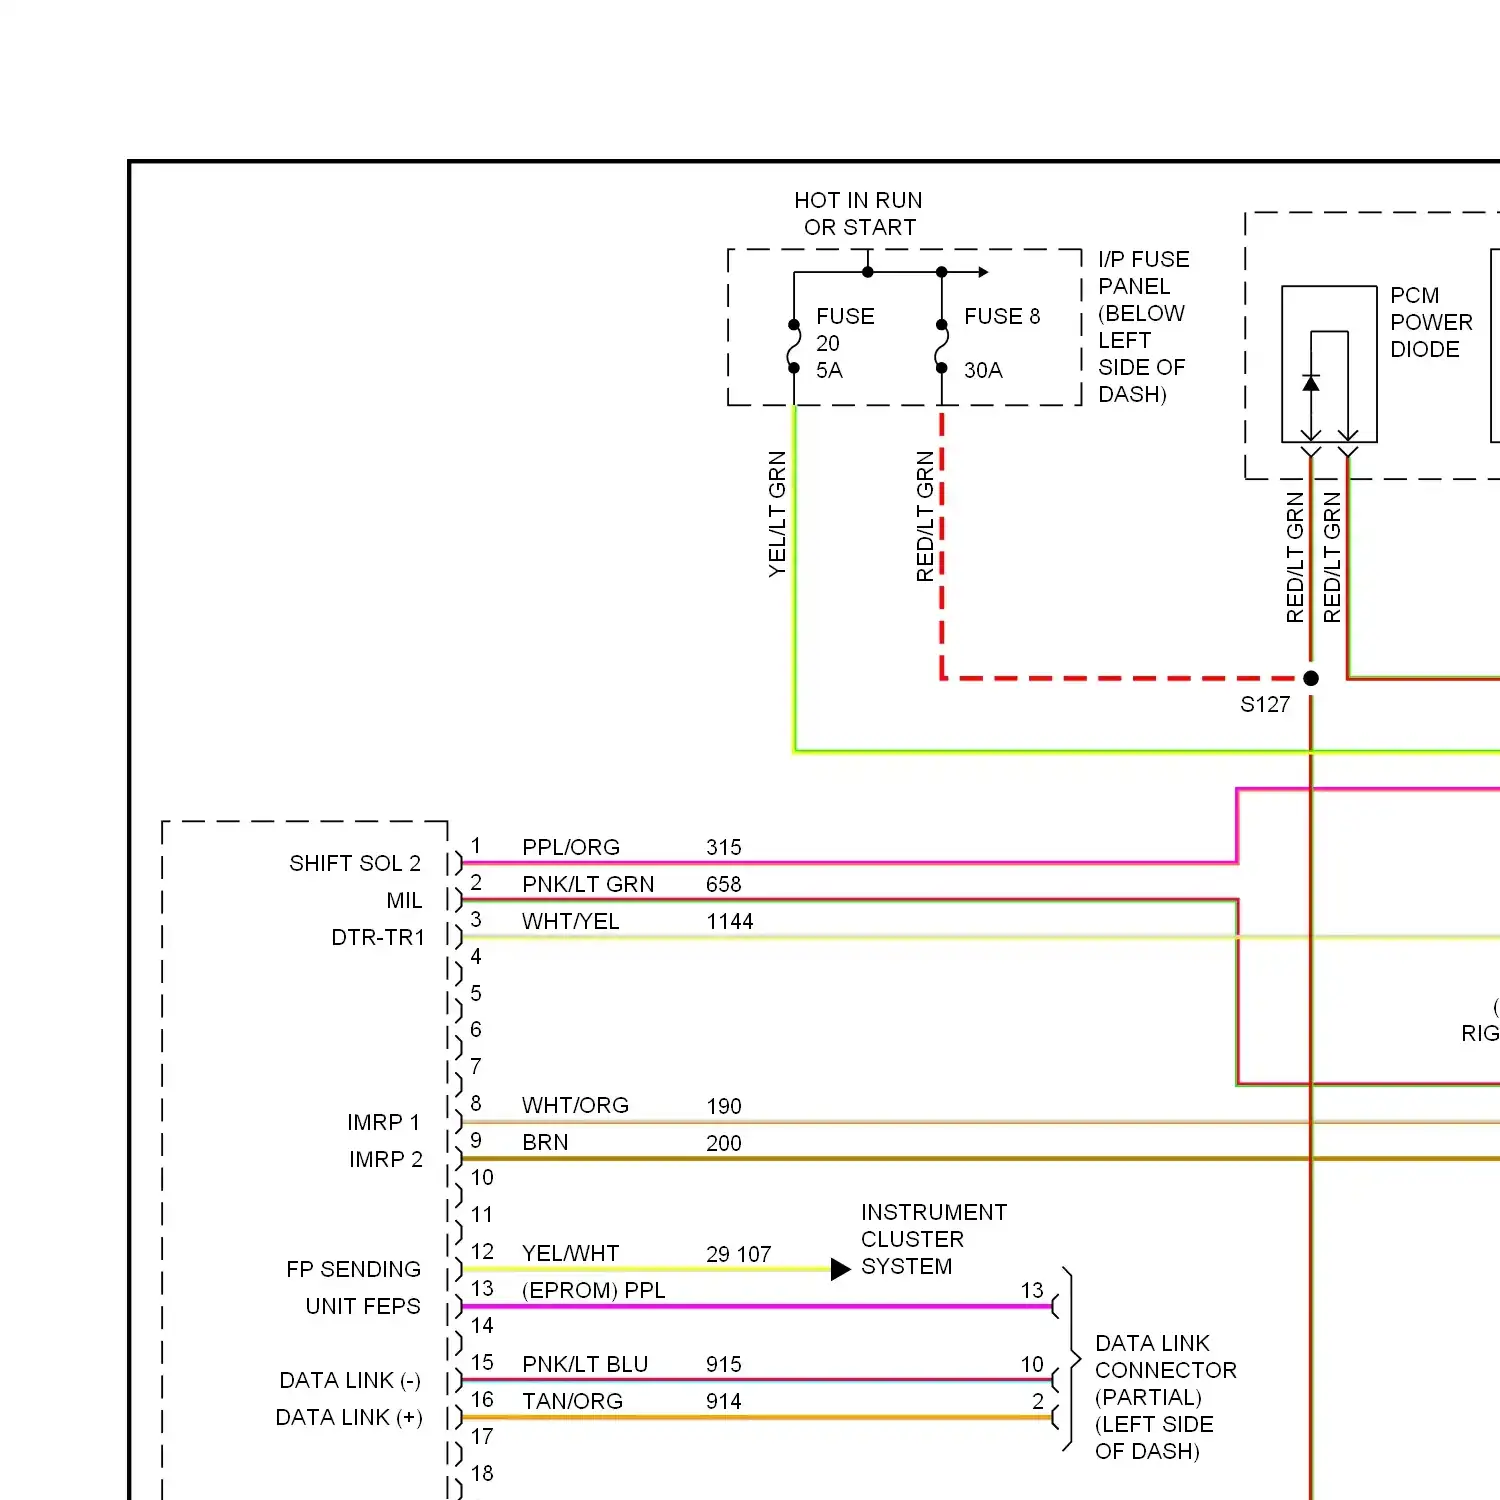The image size is (1500, 1500).
Task: Click the PNK/LT GRN wire label
Action: (588, 884)
